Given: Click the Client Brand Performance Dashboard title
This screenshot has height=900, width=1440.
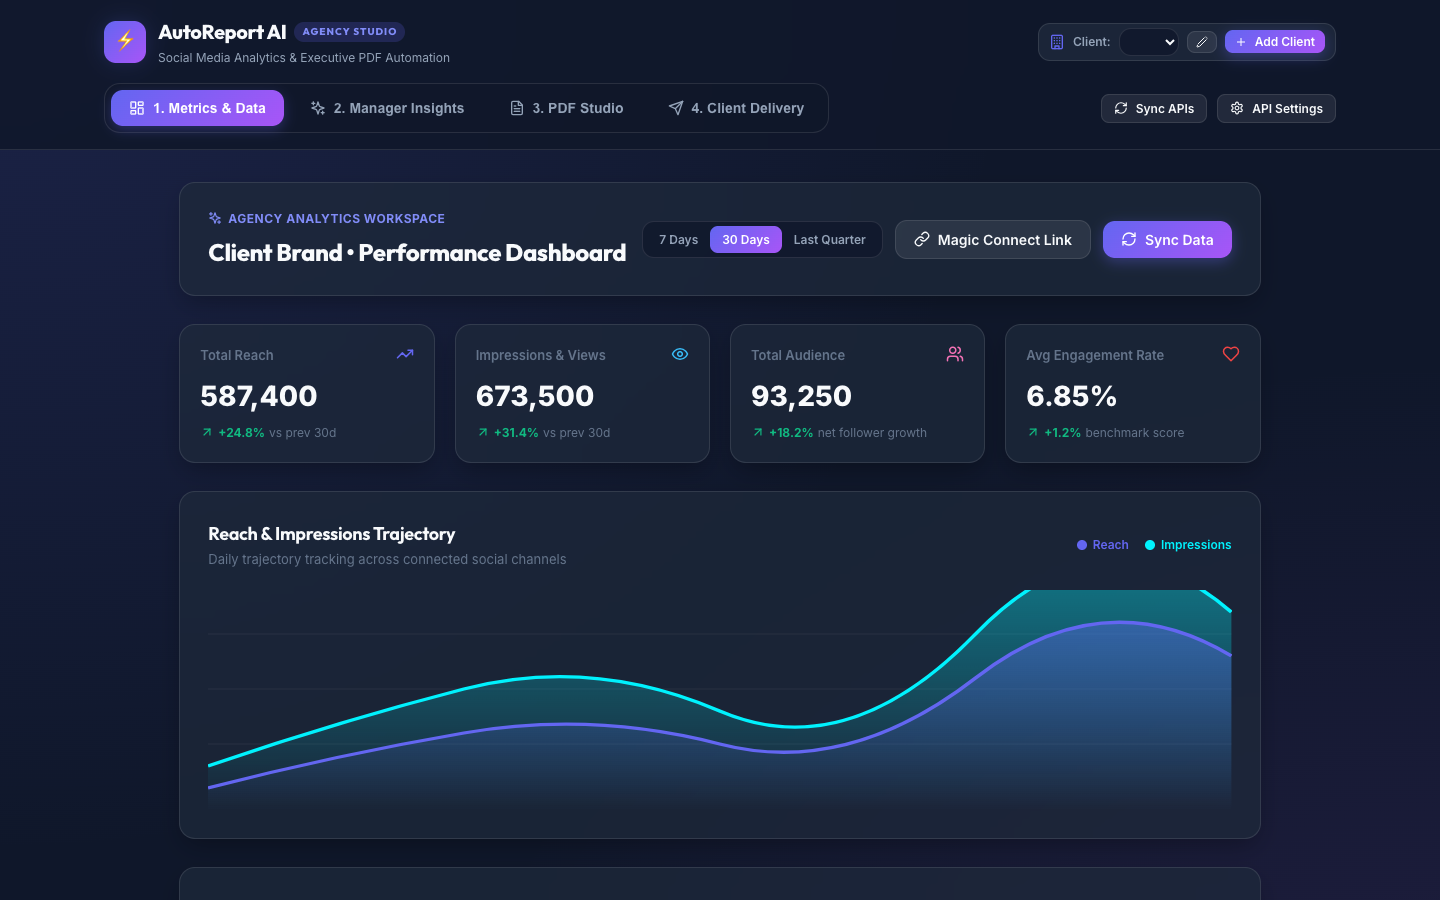Looking at the screenshot, I should (x=417, y=253).
